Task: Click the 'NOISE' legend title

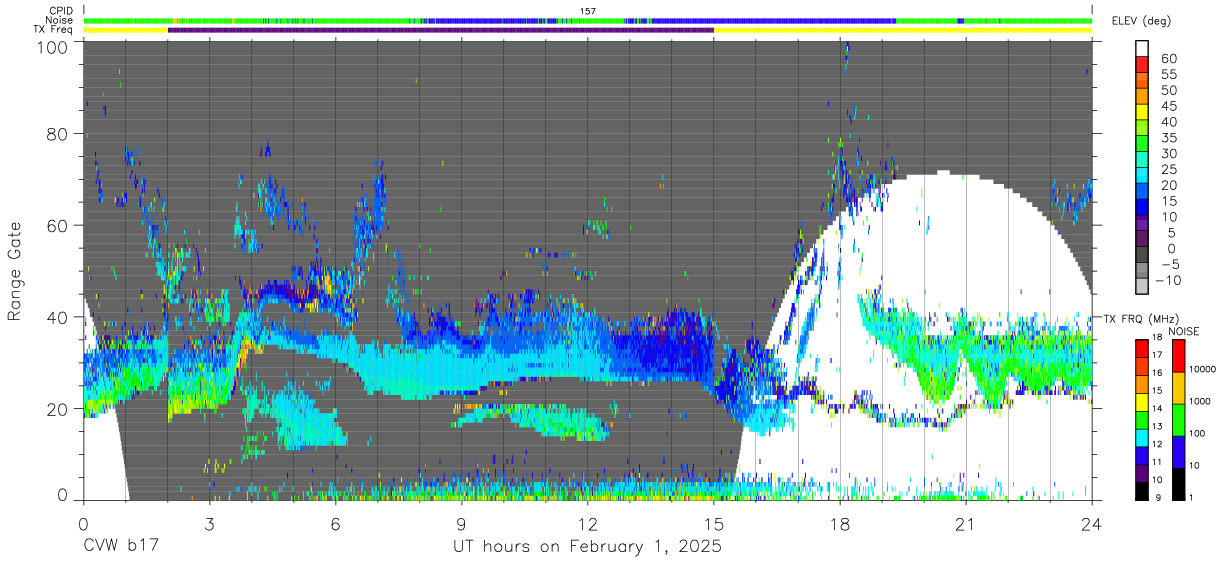Action: coord(1184,331)
